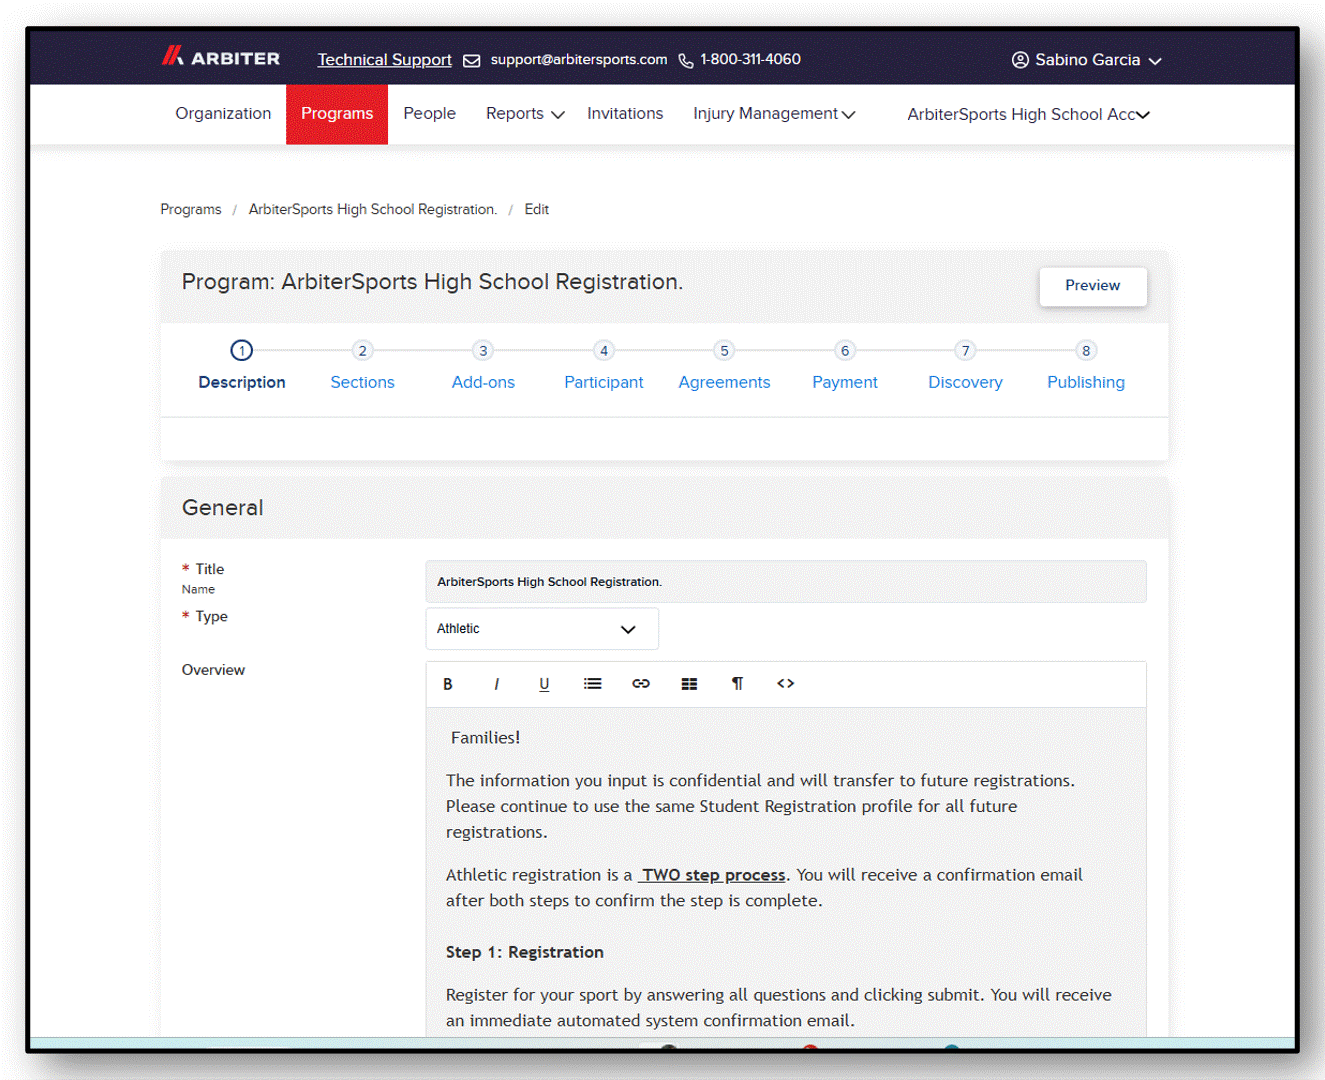Expand the Injury Management menu
The width and height of the screenshot is (1325, 1080).
774,114
